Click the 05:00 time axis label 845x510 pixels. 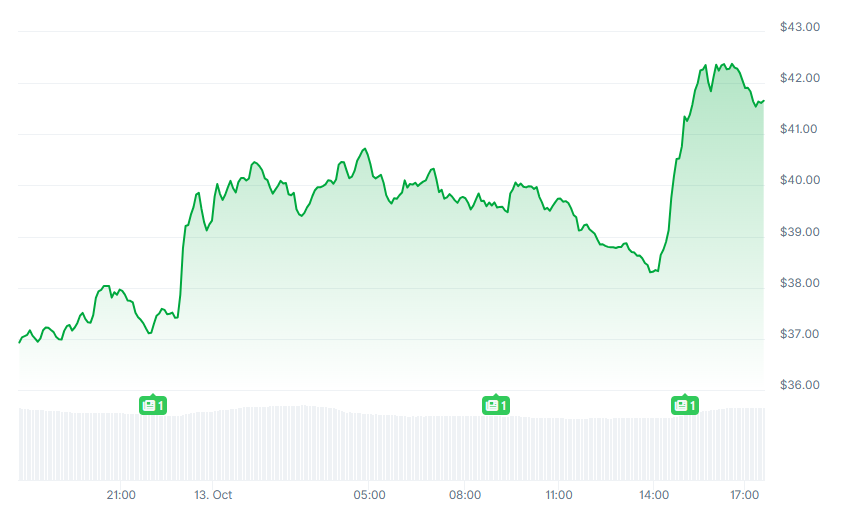coord(370,495)
